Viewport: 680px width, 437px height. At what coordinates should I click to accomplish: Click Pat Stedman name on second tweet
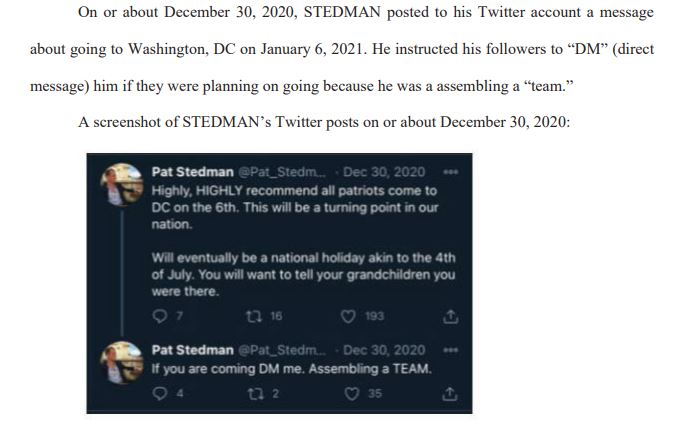(x=193, y=350)
